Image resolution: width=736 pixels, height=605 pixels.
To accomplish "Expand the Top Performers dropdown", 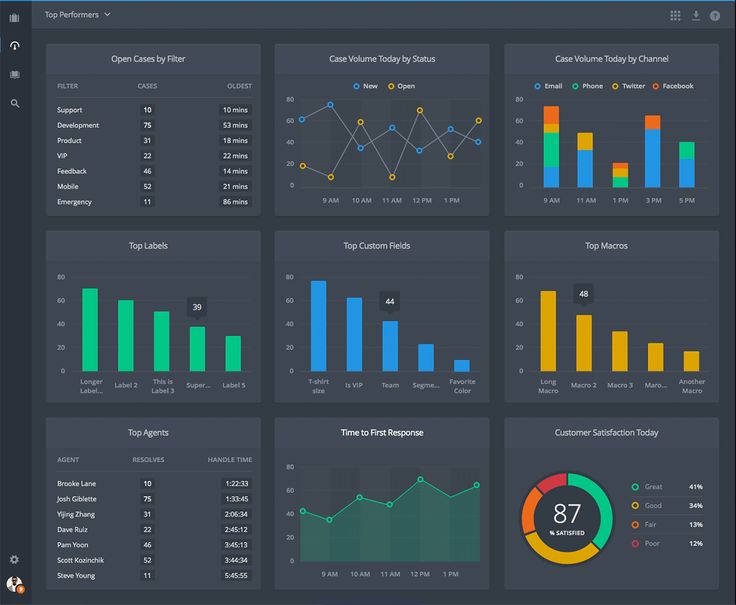I will click(x=77, y=15).
